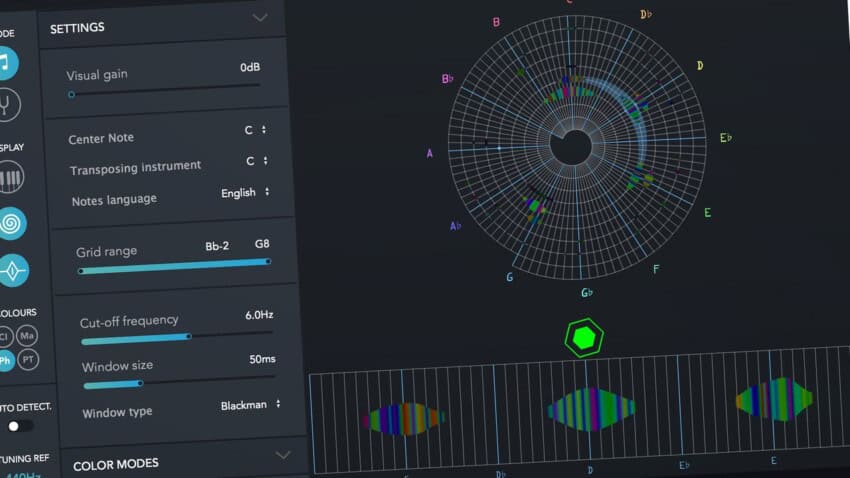Click the Eb label on spiral
The height and width of the screenshot is (478, 850).
click(x=726, y=138)
